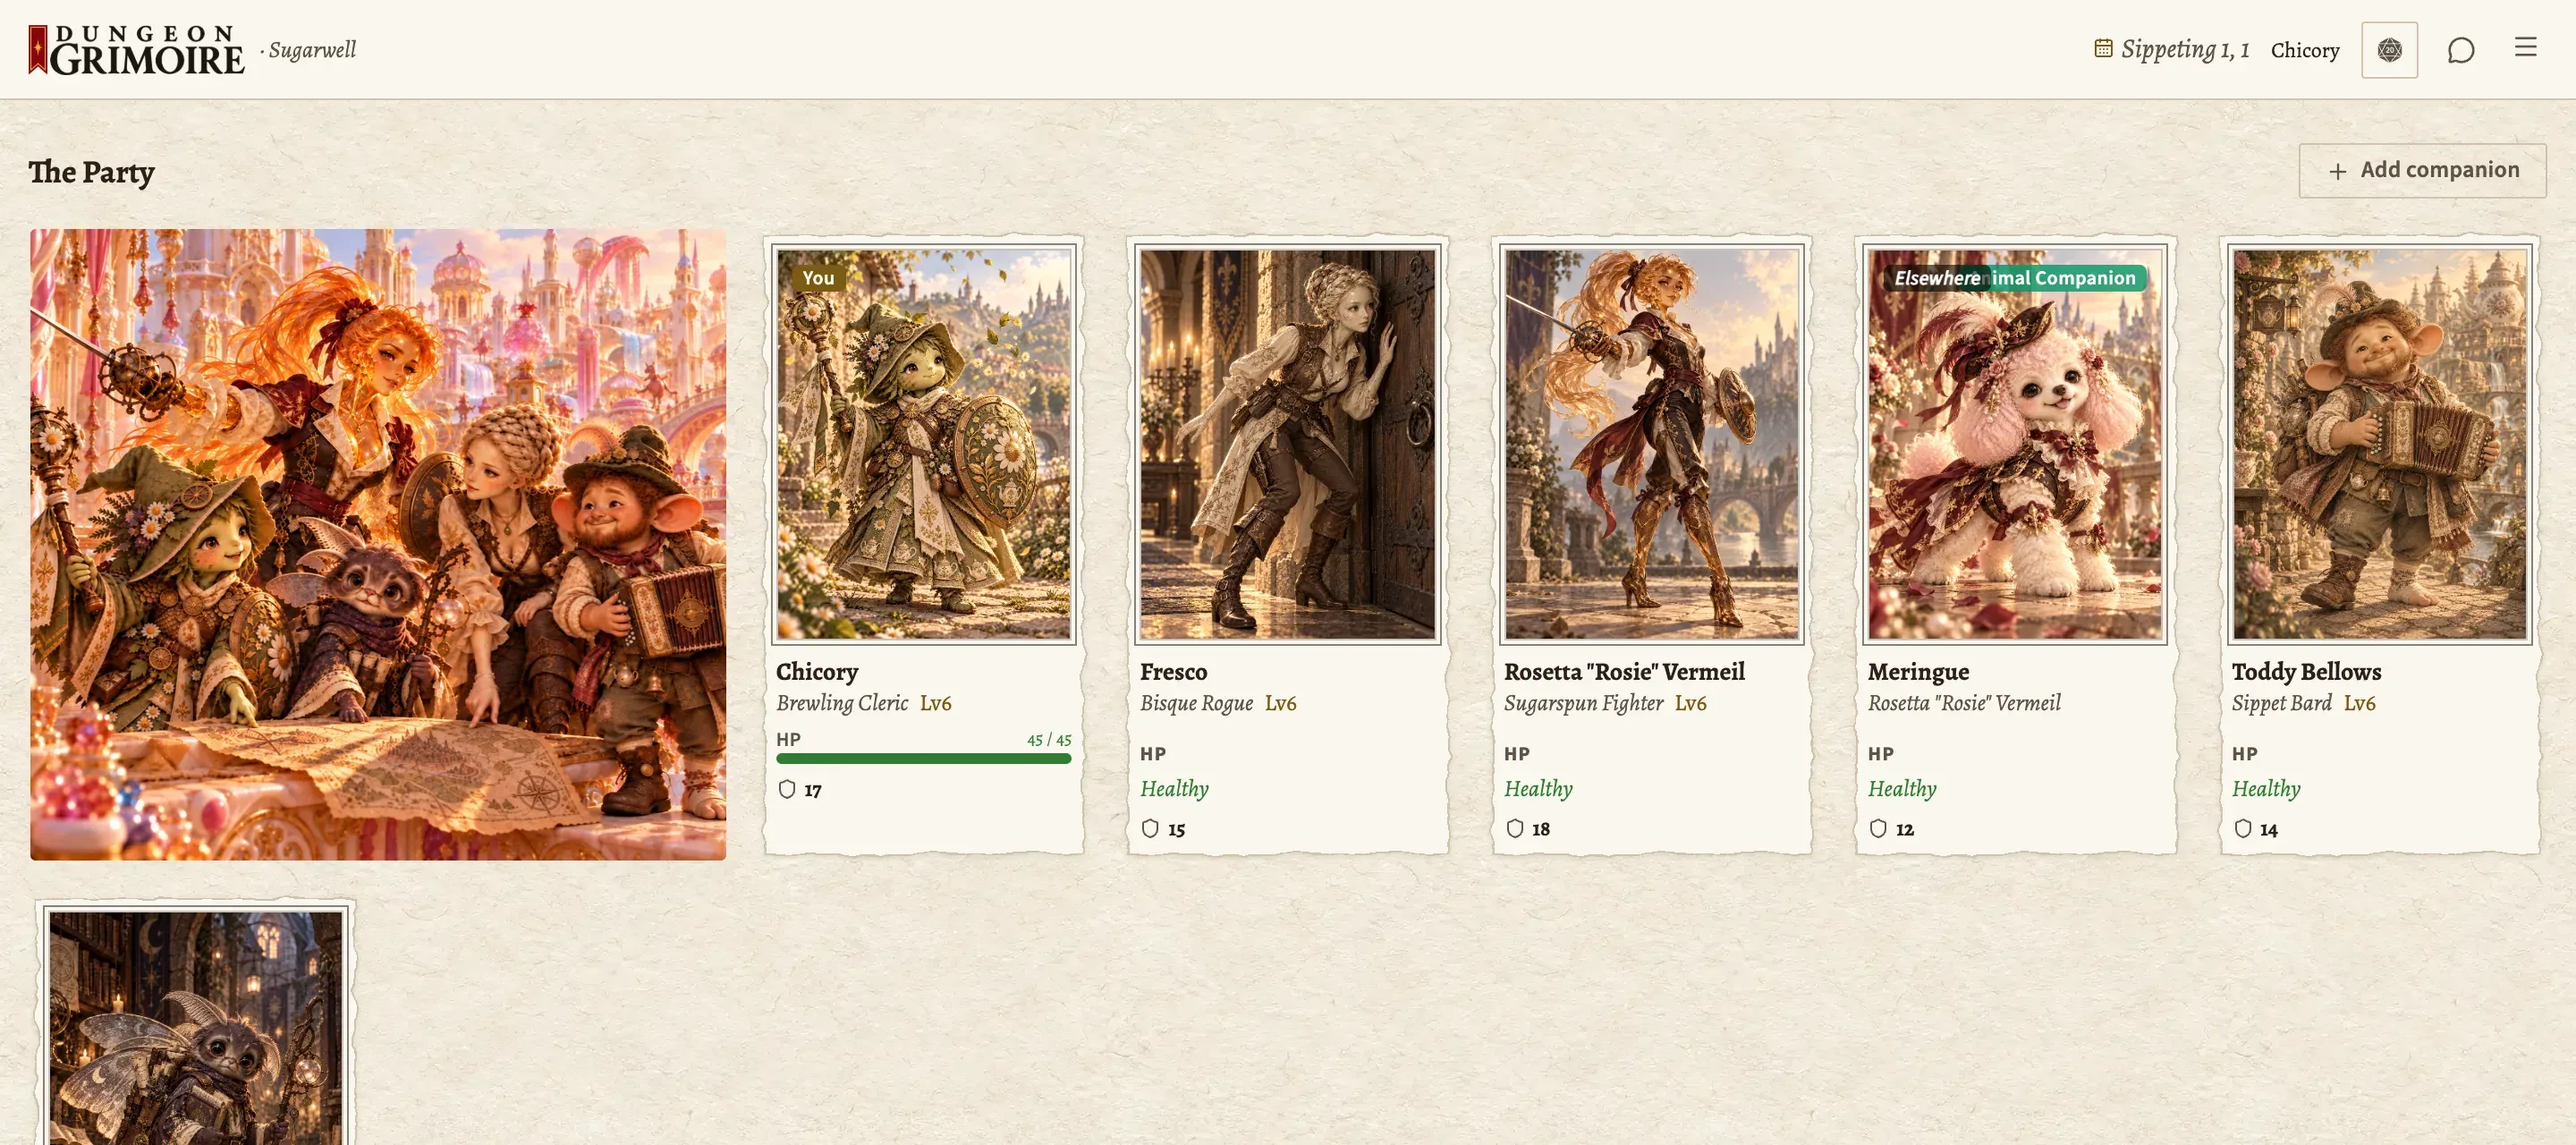Click Meringue's 'Healthy' status
Image resolution: width=2576 pixels, height=1145 pixels.
1902,789
